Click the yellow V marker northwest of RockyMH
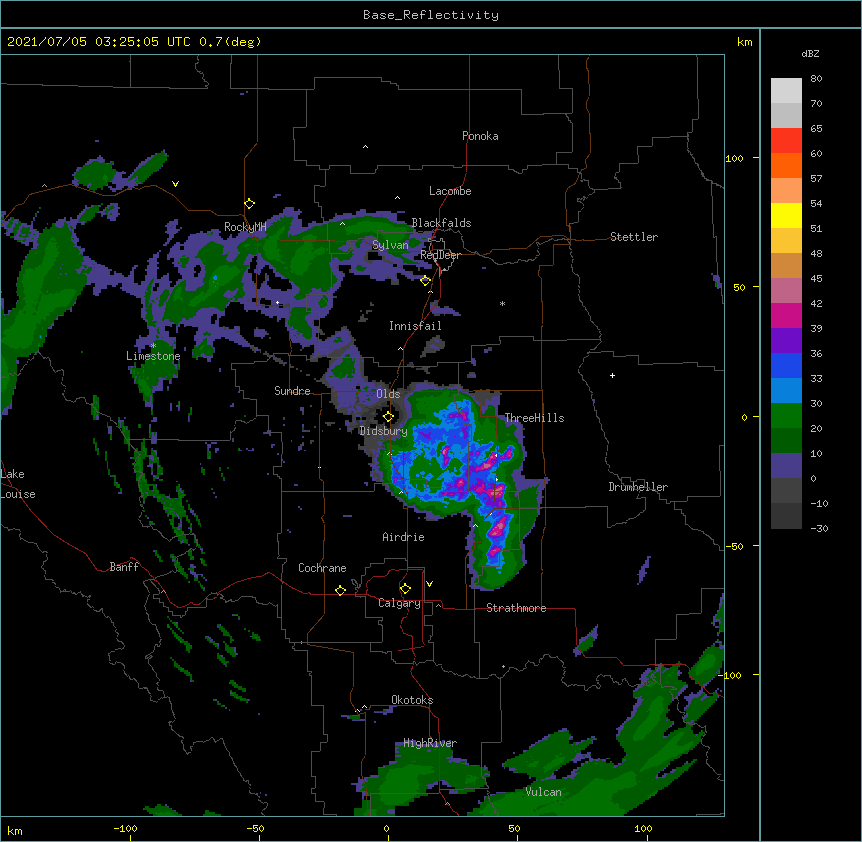862x842 pixels. (x=175, y=184)
